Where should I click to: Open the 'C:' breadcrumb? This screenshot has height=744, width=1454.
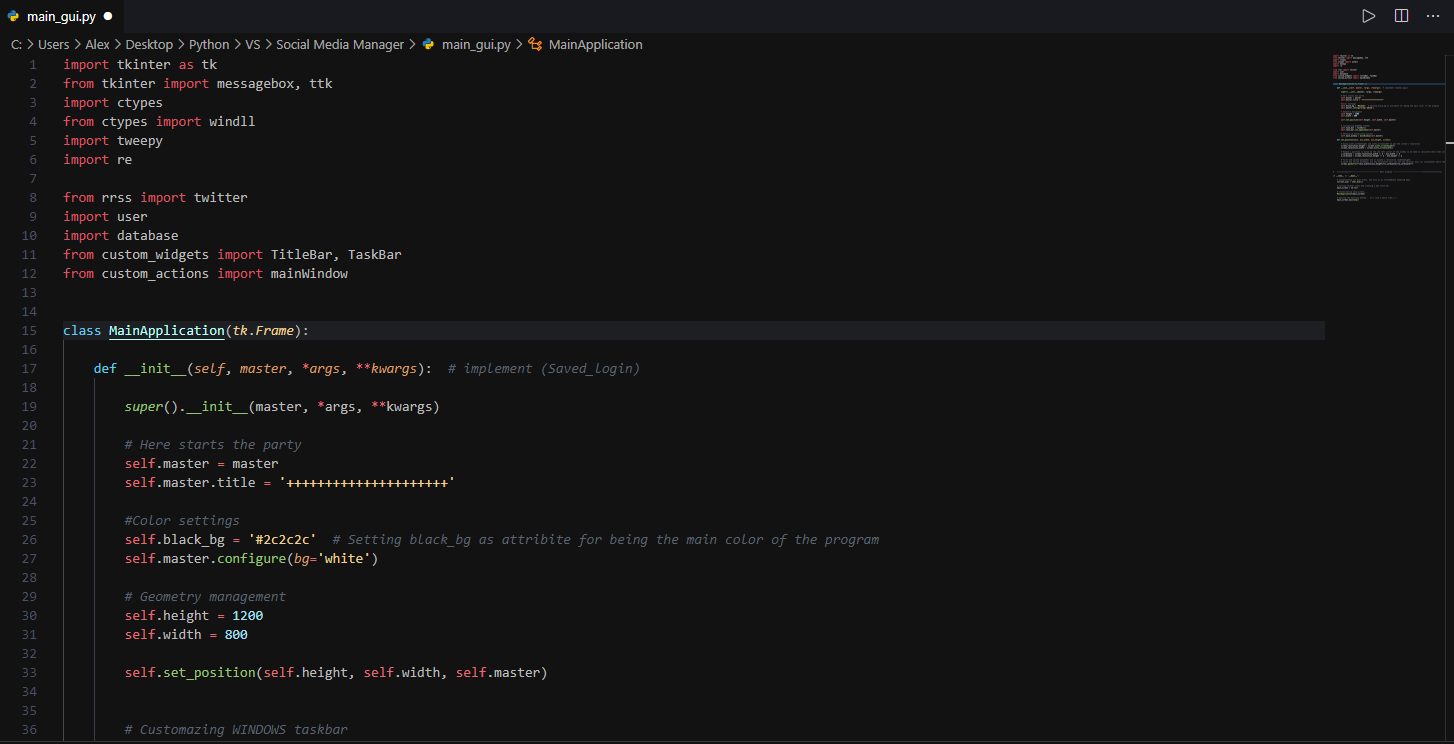[x=16, y=45]
